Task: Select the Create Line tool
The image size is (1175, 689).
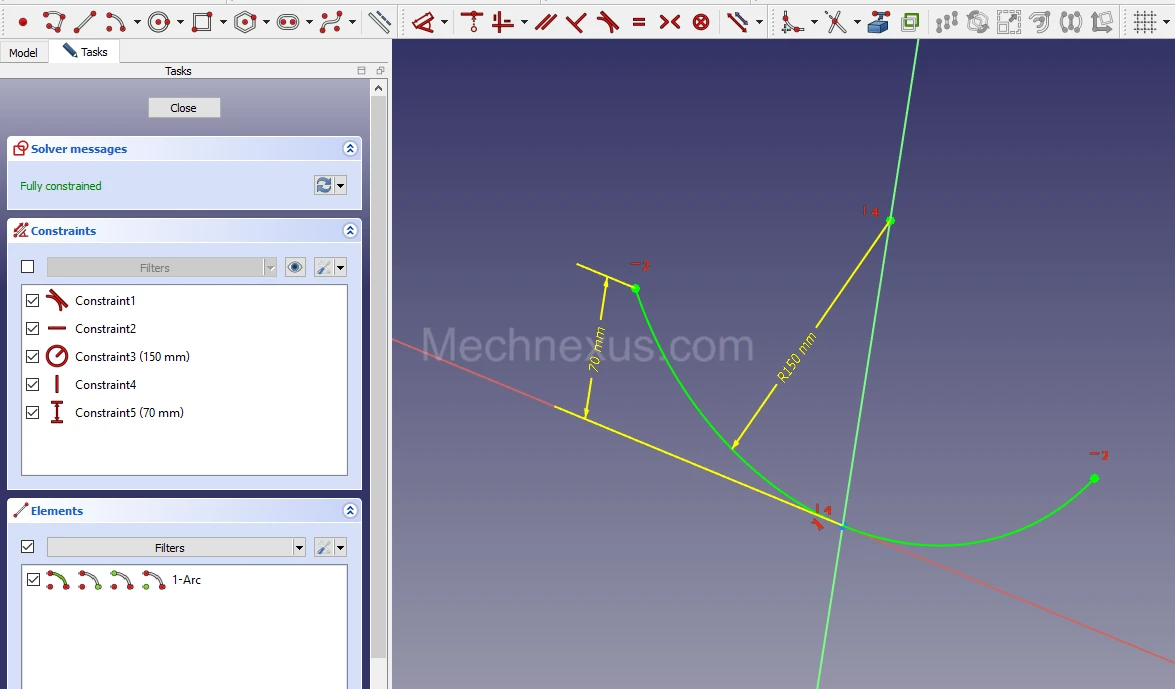Action: tap(84, 22)
